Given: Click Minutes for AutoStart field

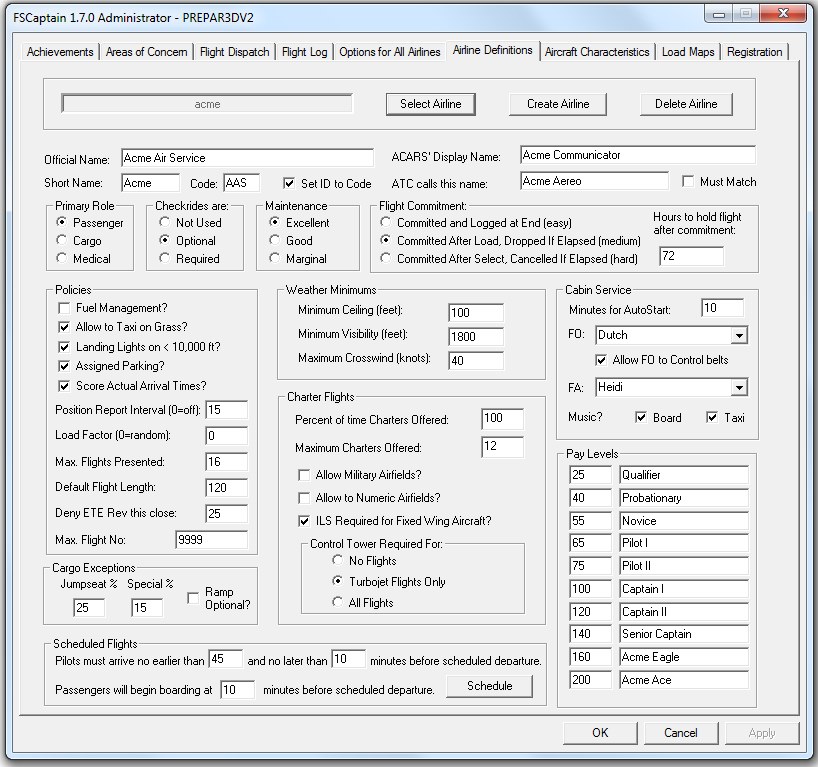Looking at the screenshot, I should [x=723, y=308].
